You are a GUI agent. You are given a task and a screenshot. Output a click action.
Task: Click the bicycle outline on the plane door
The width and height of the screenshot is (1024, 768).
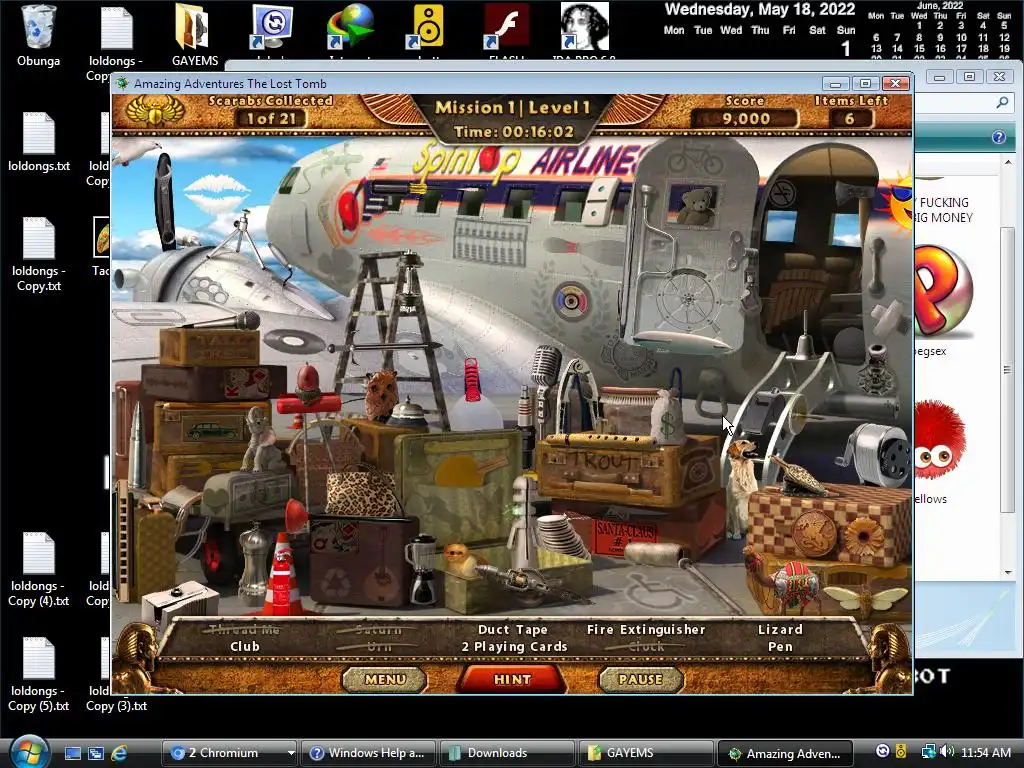click(694, 157)
